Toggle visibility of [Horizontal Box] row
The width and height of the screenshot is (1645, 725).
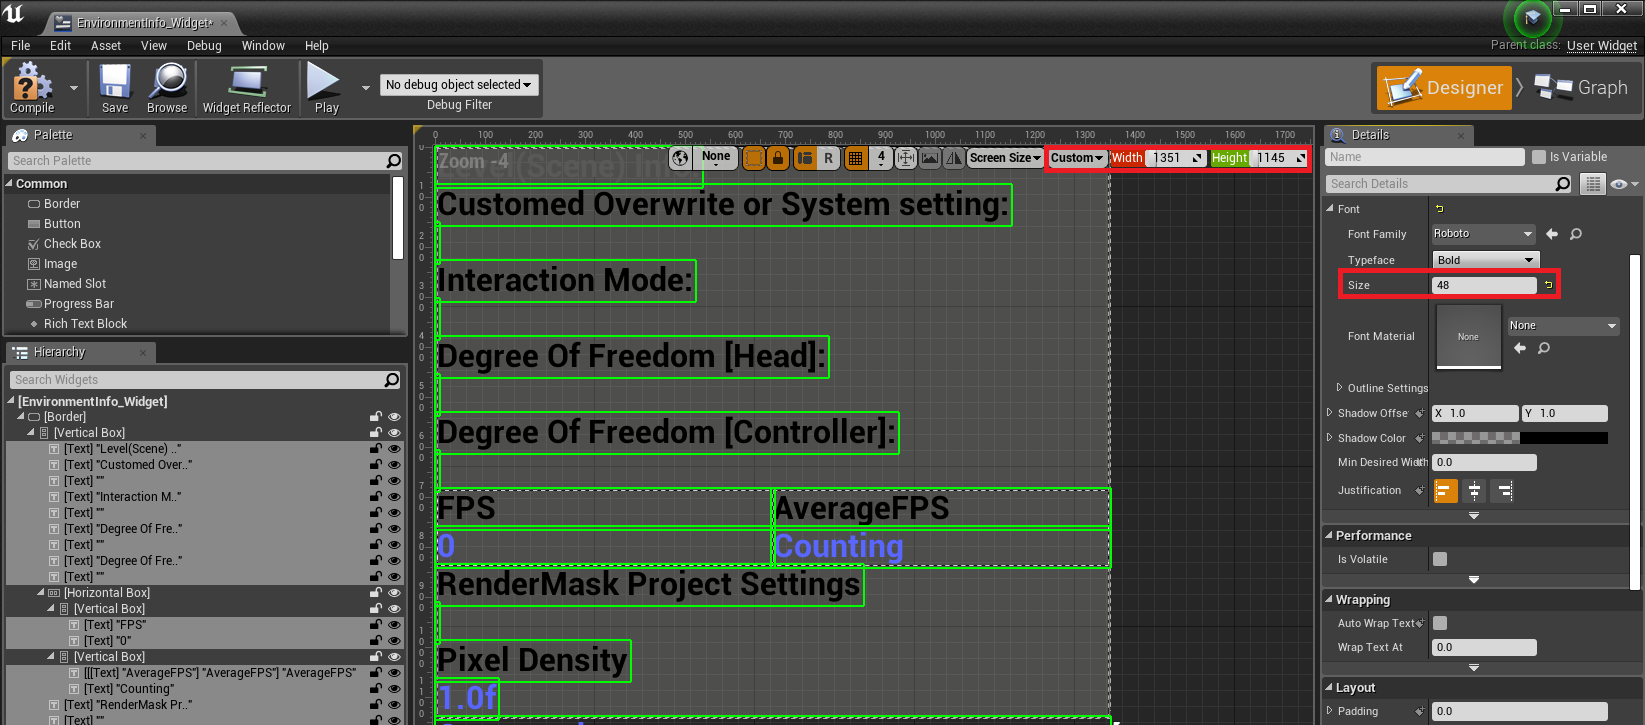pyautogui.click(x=394, y=593)
